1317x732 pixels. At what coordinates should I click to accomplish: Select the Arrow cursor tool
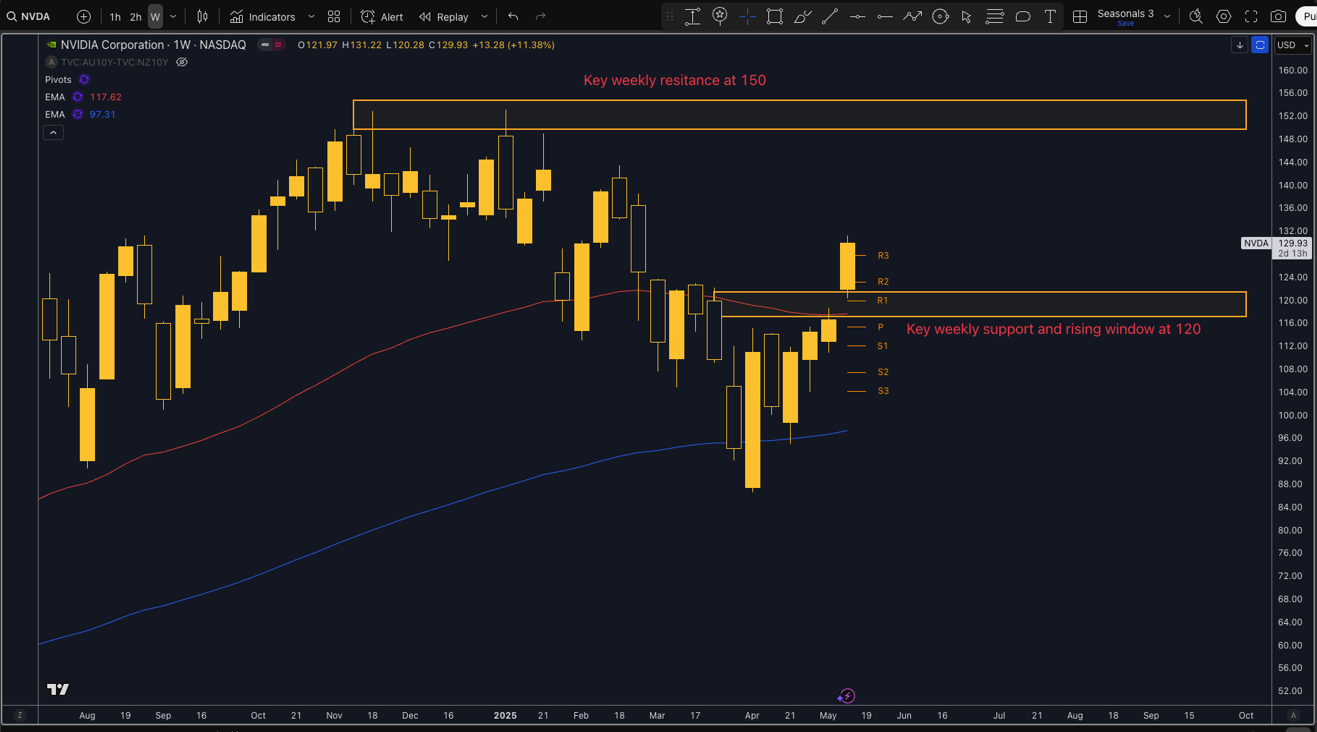(x=967, y=16)
